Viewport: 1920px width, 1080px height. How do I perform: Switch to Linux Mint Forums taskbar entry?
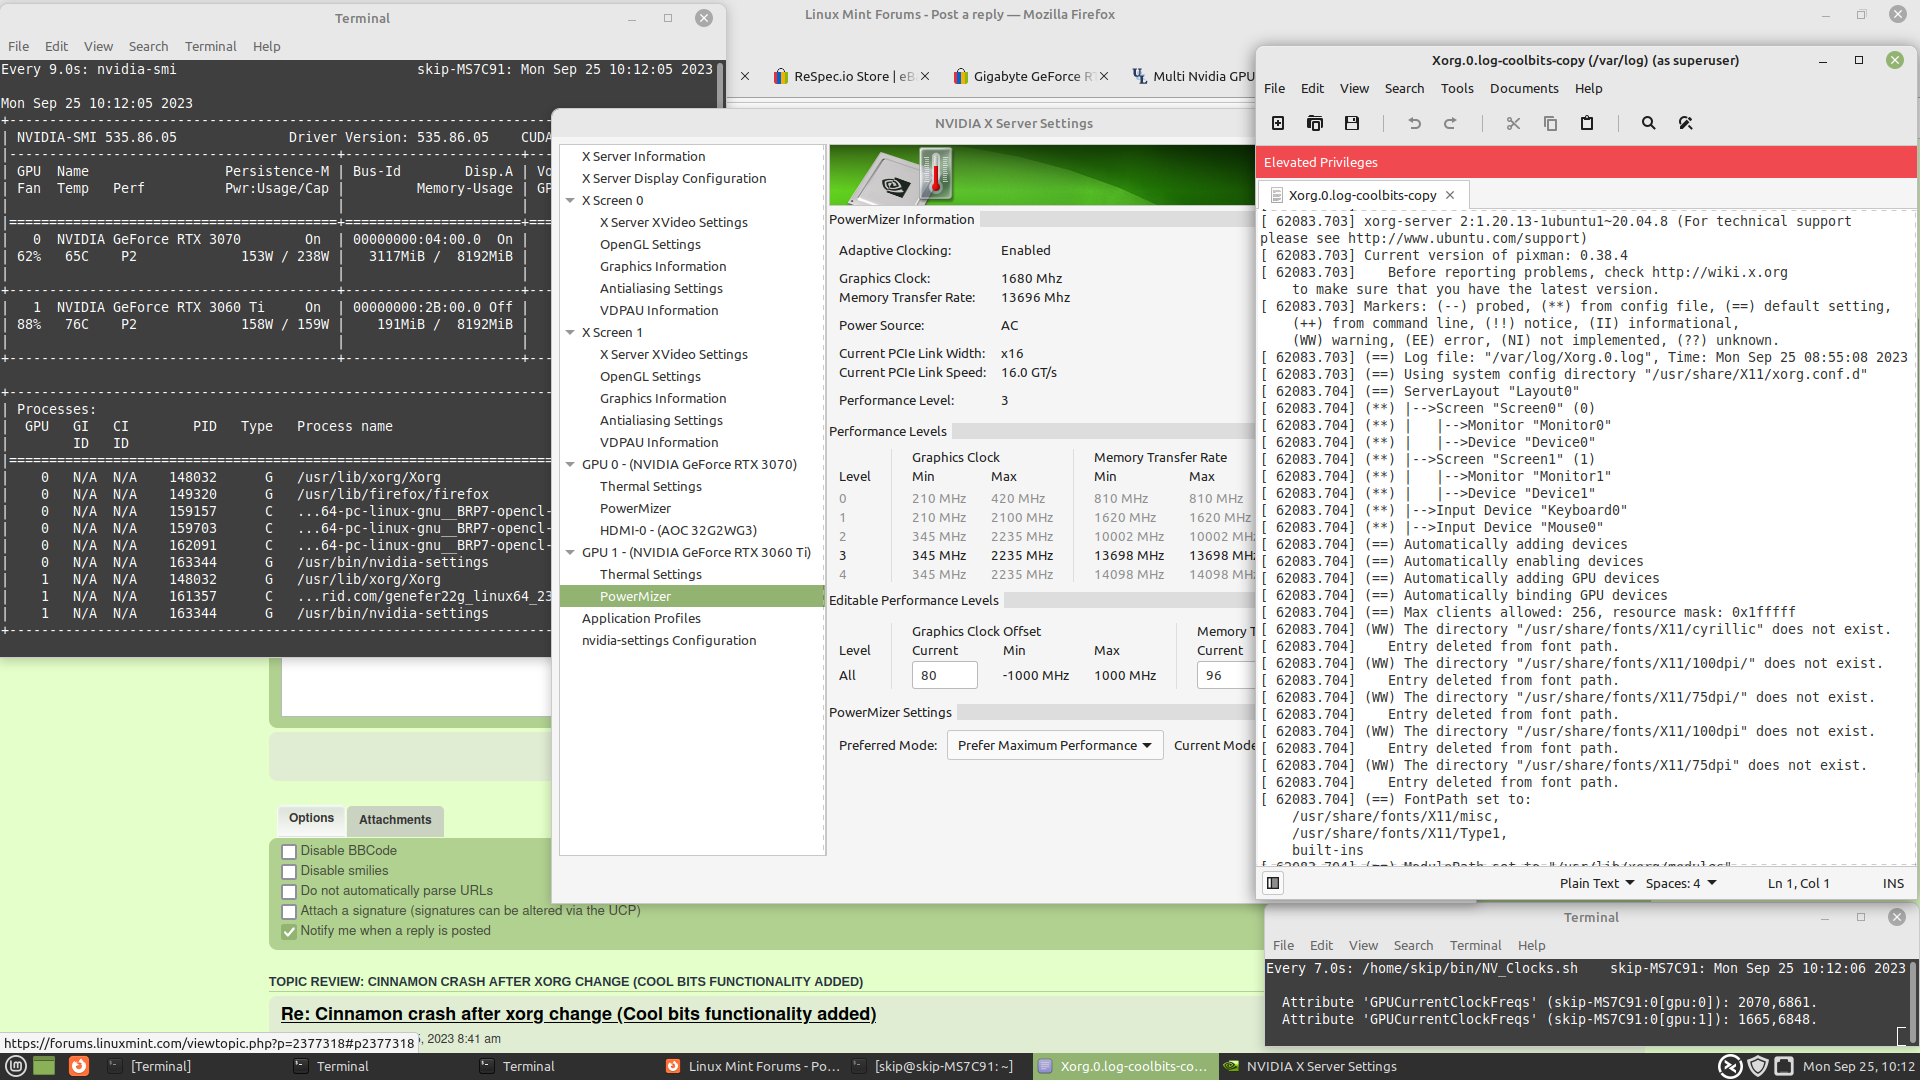pyautogui.click(x=754, y=1066)
